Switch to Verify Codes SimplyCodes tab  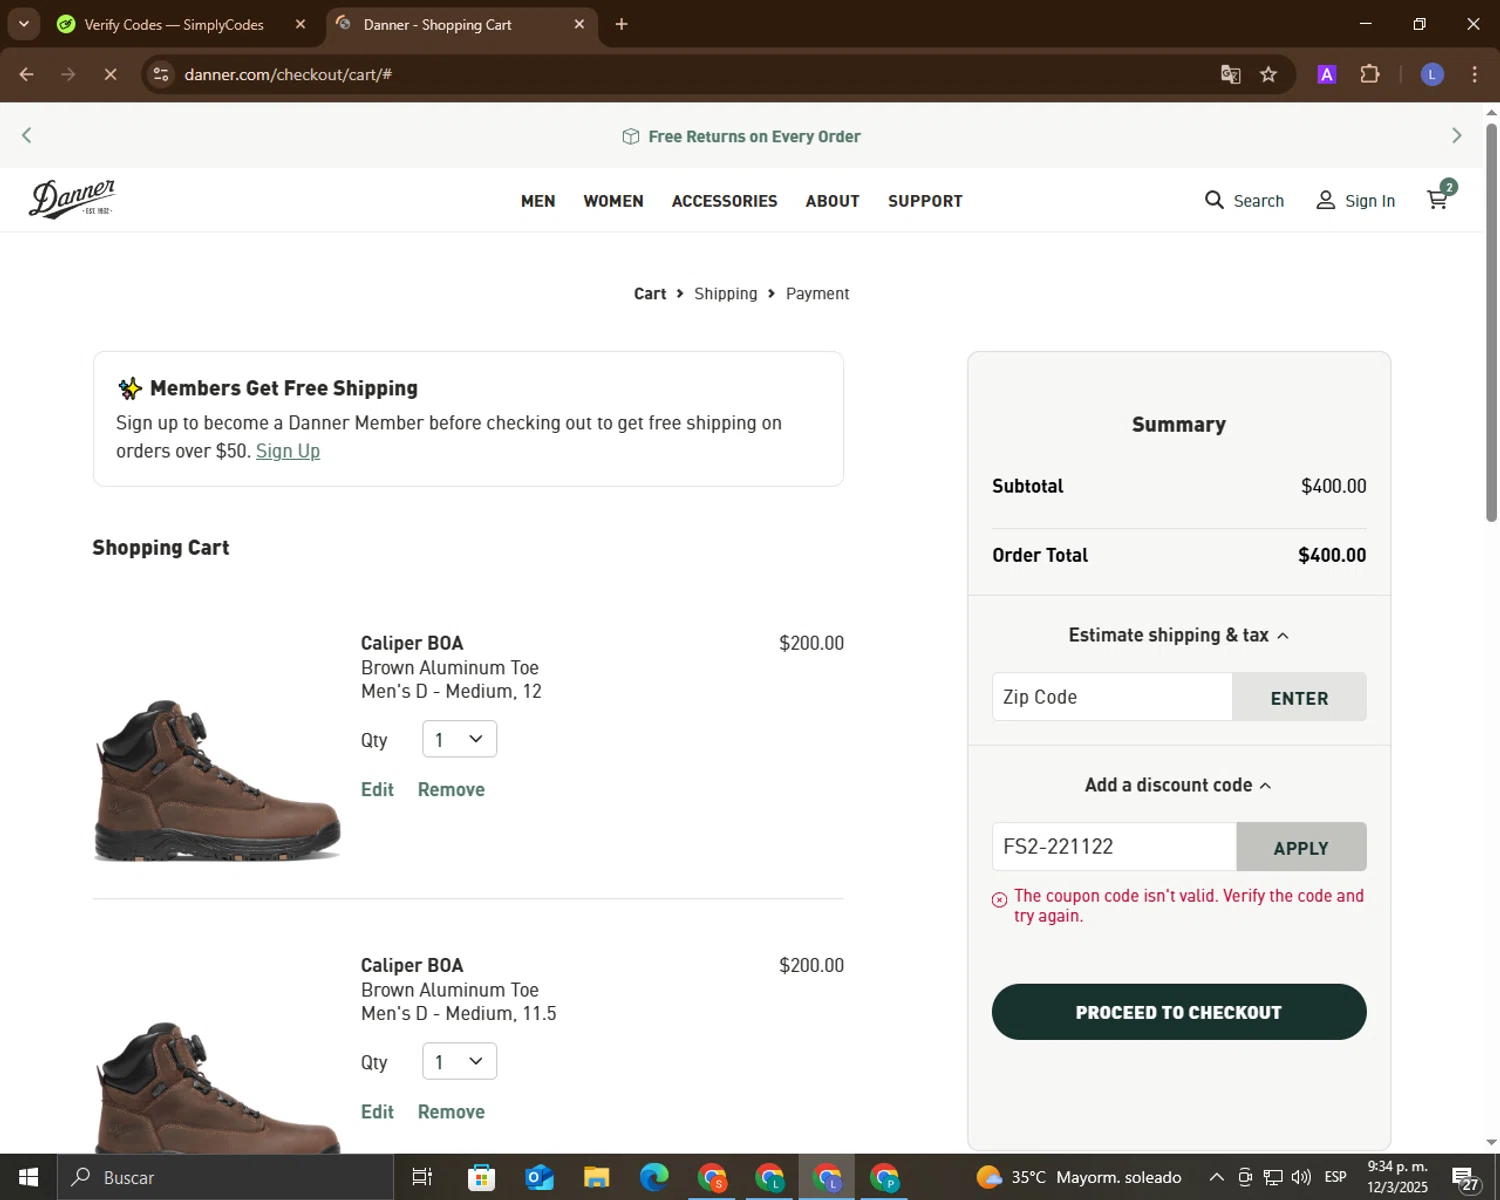coord(174,24)
